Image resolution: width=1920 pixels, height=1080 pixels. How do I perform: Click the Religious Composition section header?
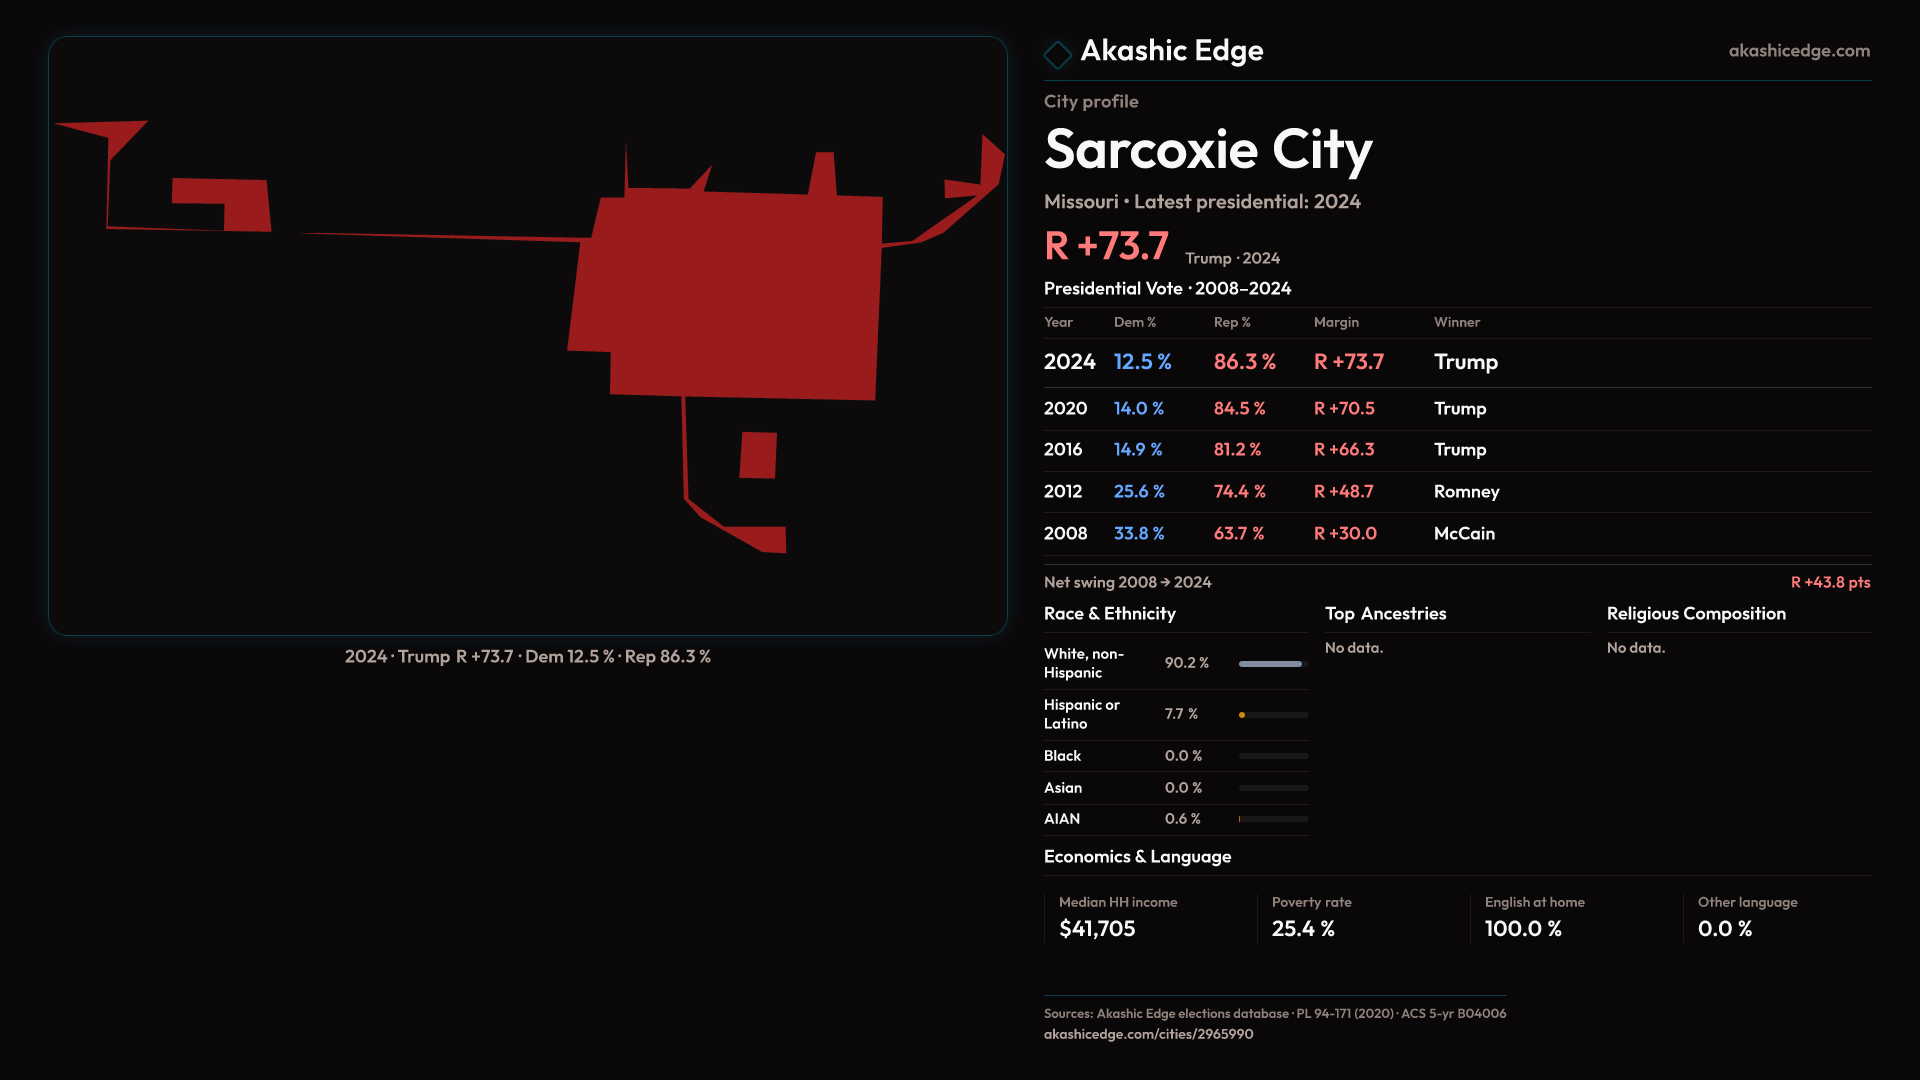tap(1695, 614)
